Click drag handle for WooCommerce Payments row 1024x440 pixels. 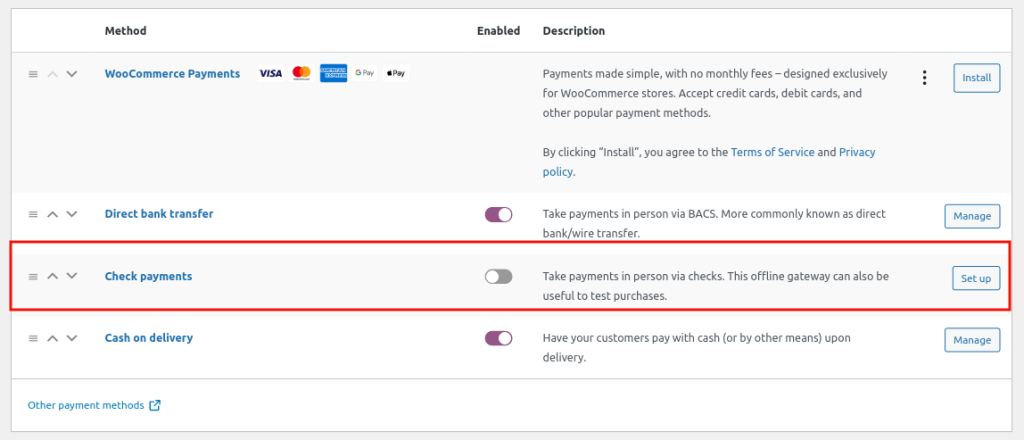pyautogui.click(x=33, y=74)
